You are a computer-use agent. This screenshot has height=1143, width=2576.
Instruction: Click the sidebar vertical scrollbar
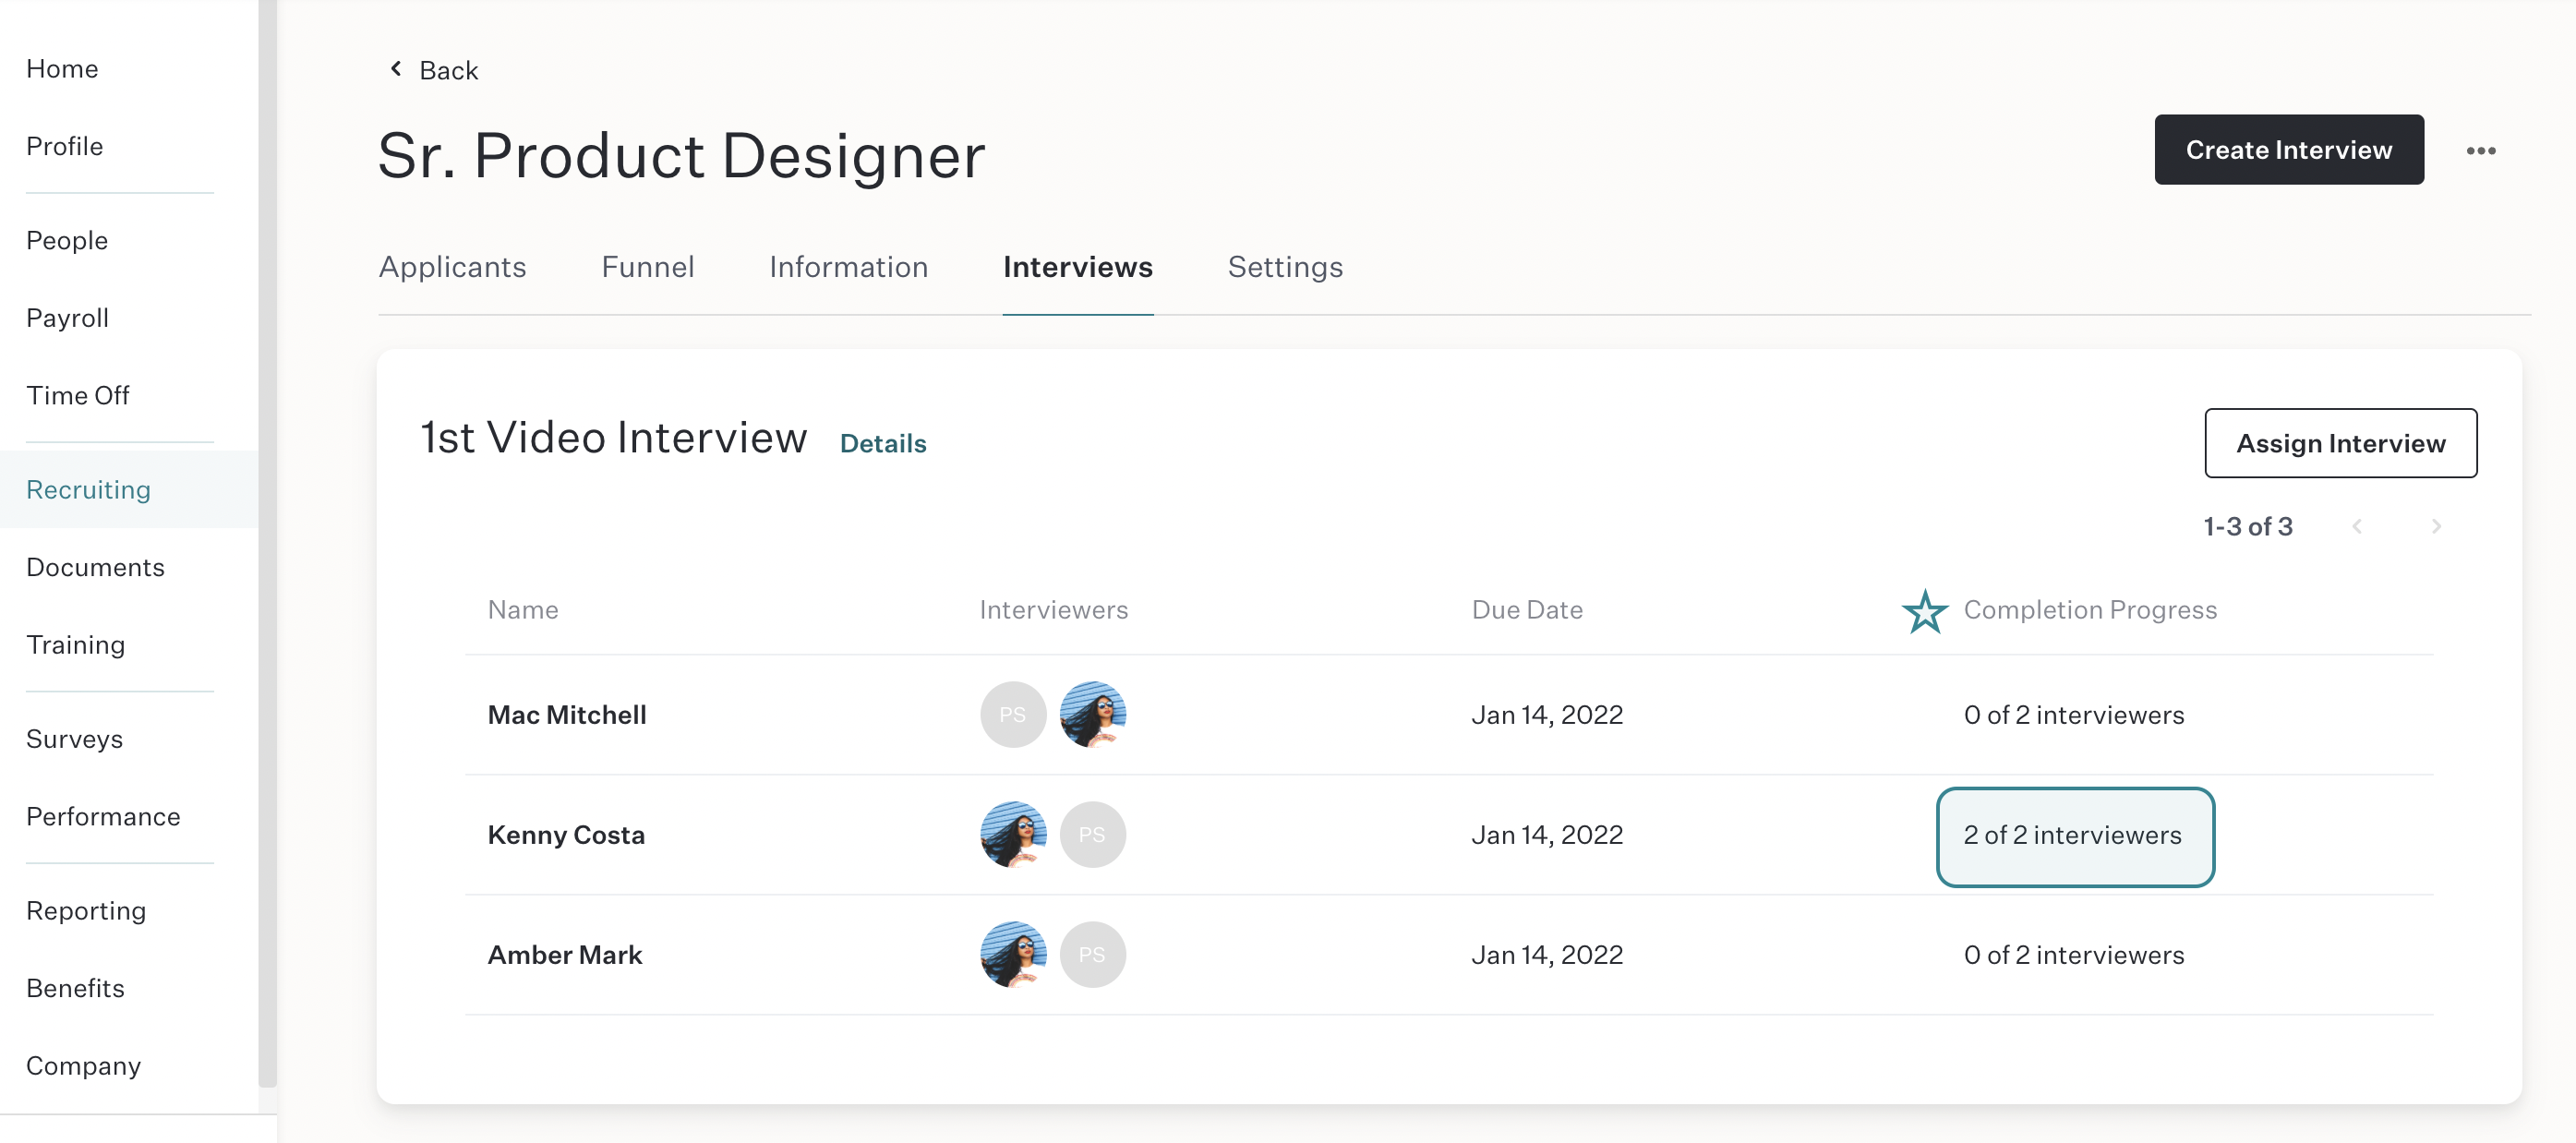(267, 543)
